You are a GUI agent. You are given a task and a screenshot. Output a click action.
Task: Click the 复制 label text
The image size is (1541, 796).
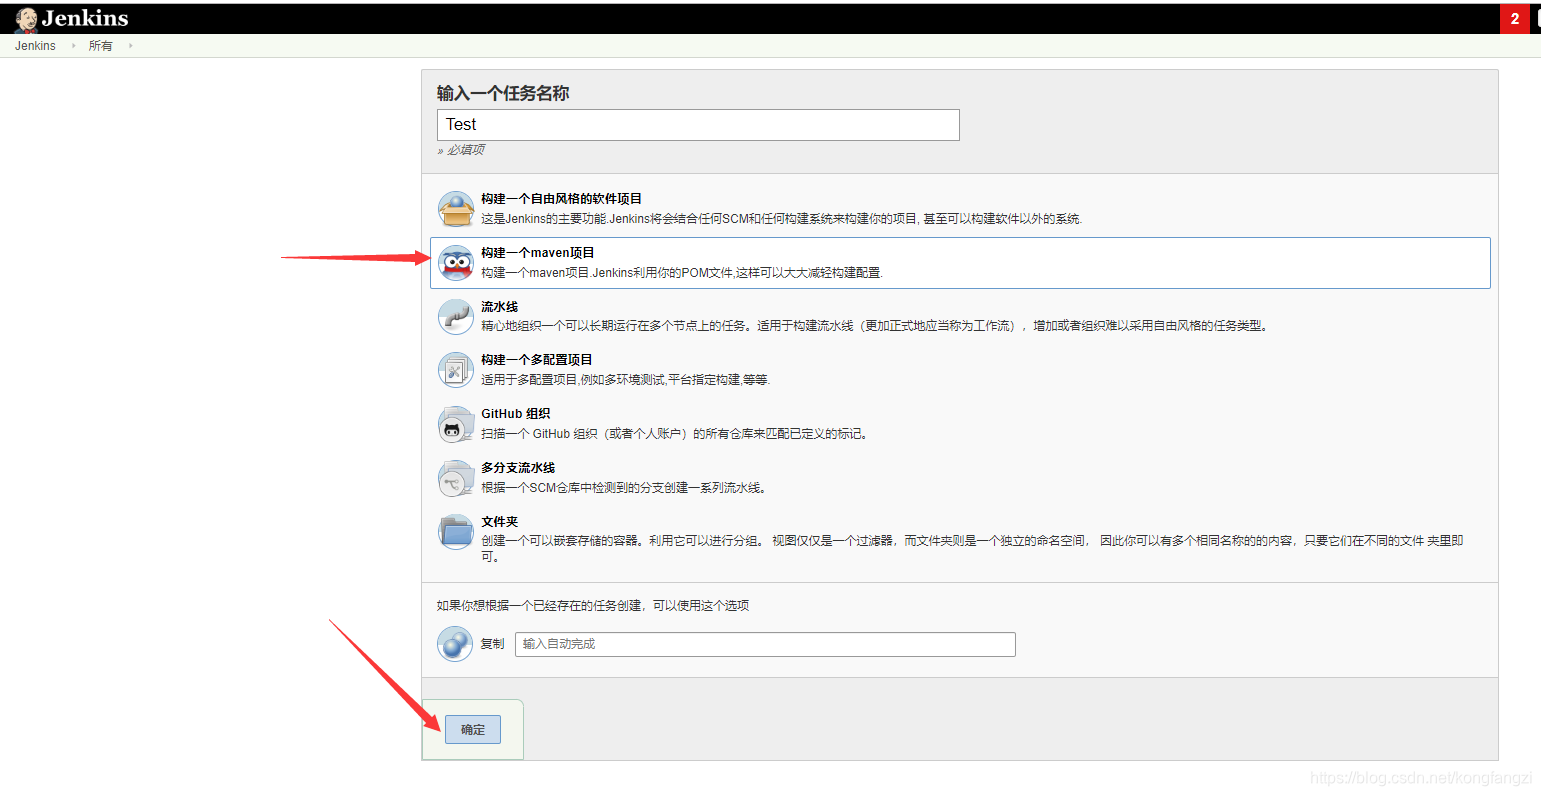point(493,644)
